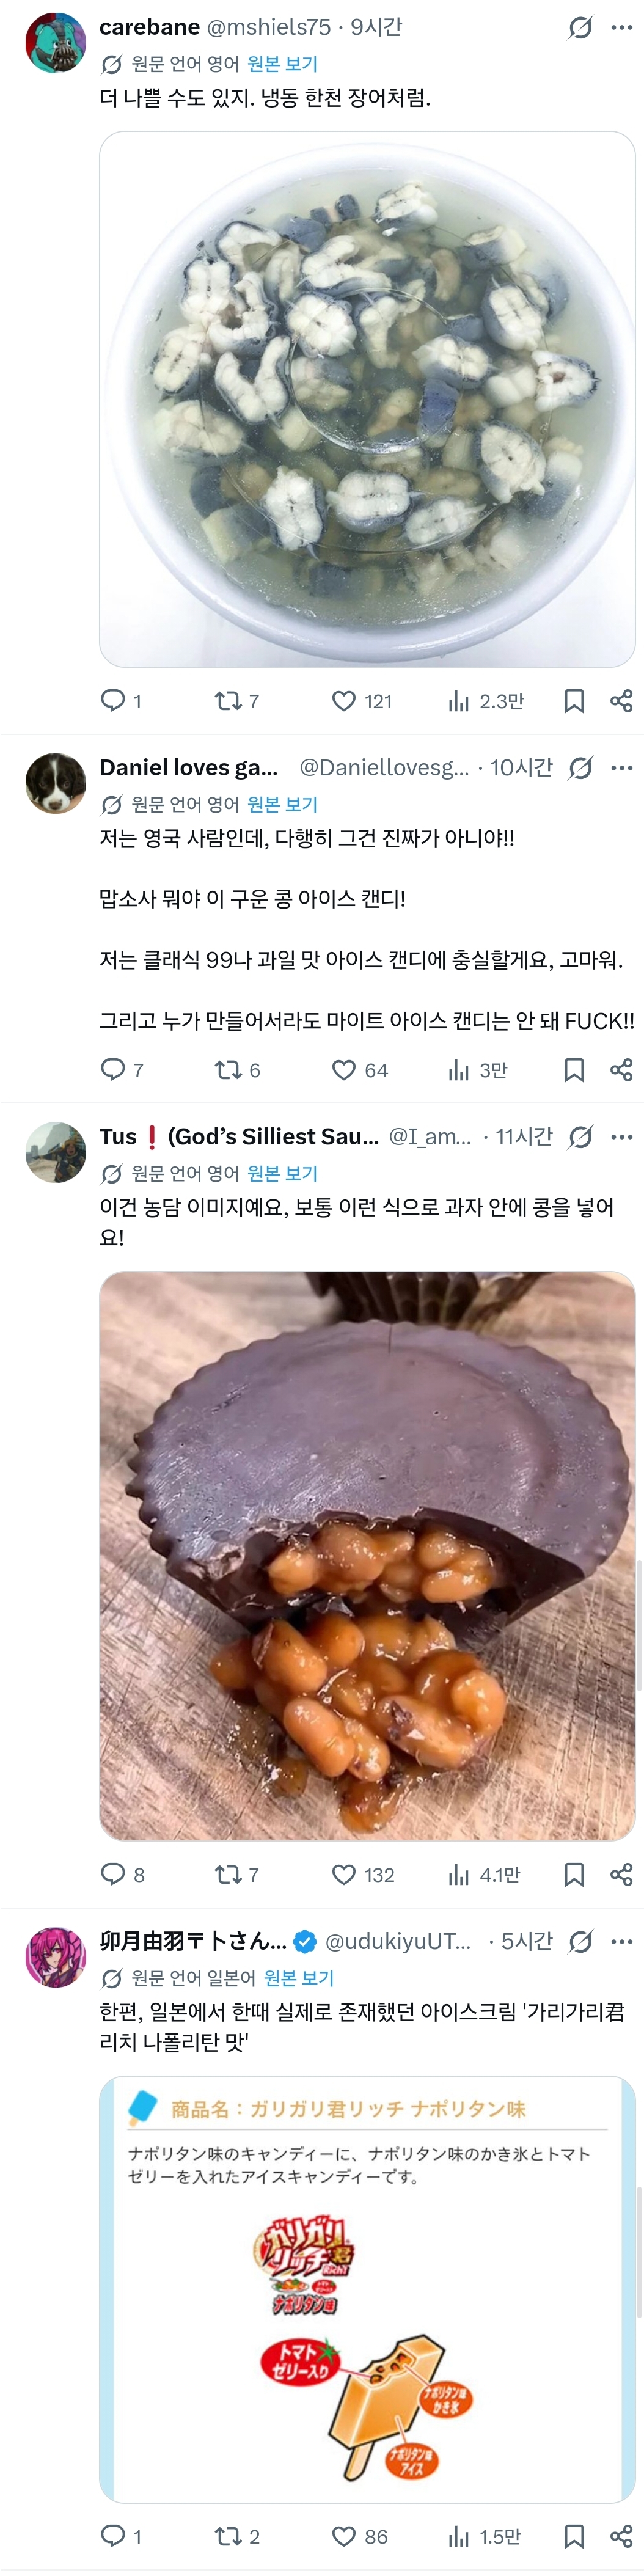This screenshot has width=644, height=2576.
Task: Like carebane's frozen eel tweet
Action: 344,701
